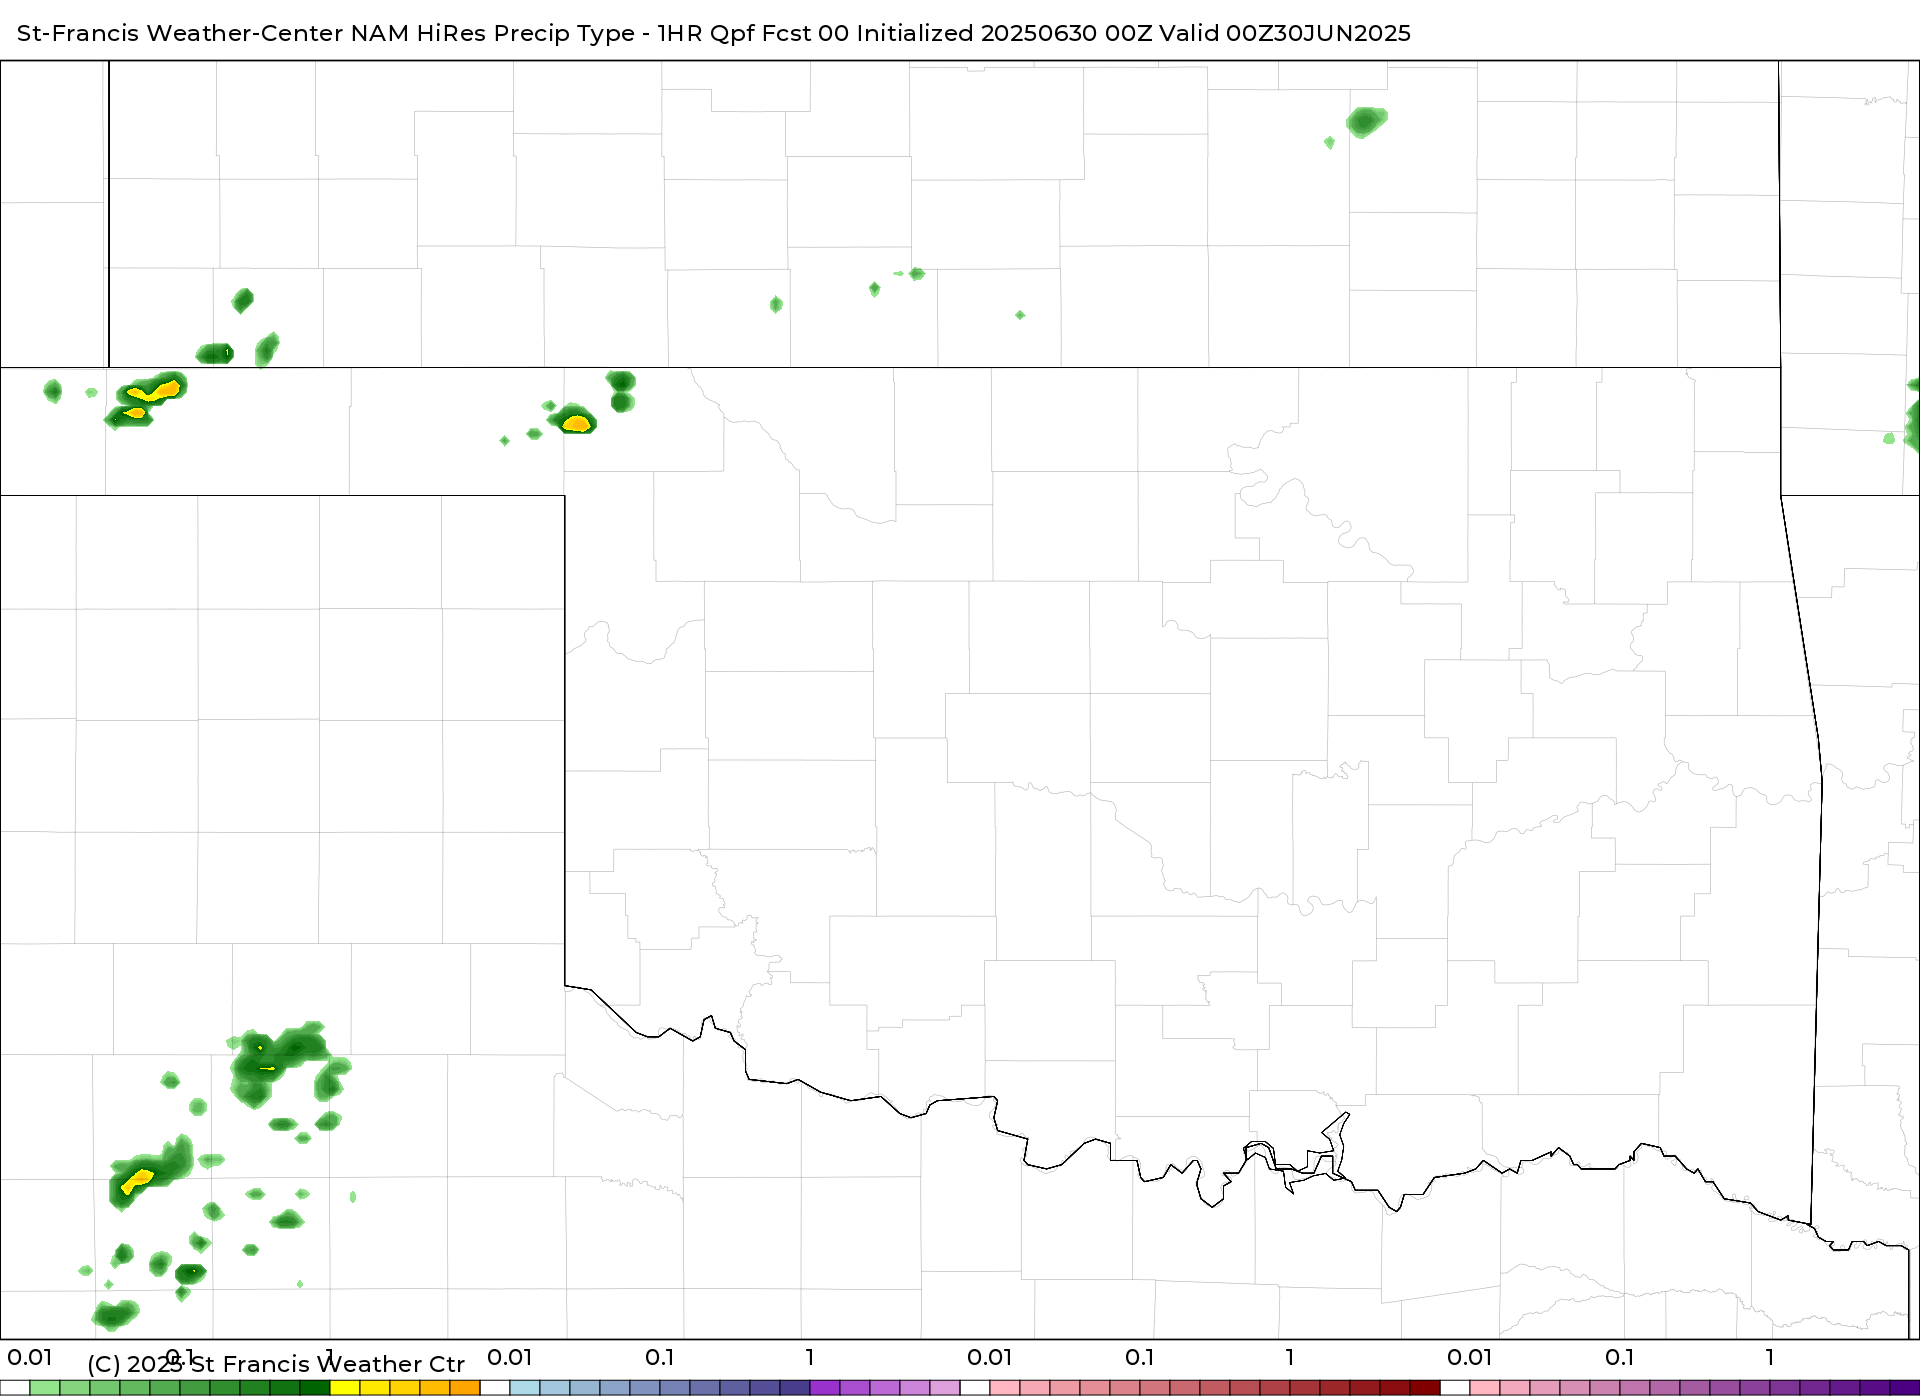This screenshot has height=1400, width=1920.
Task: Click the white swatch before the green scale
Action: click(x=15, y=1388)
